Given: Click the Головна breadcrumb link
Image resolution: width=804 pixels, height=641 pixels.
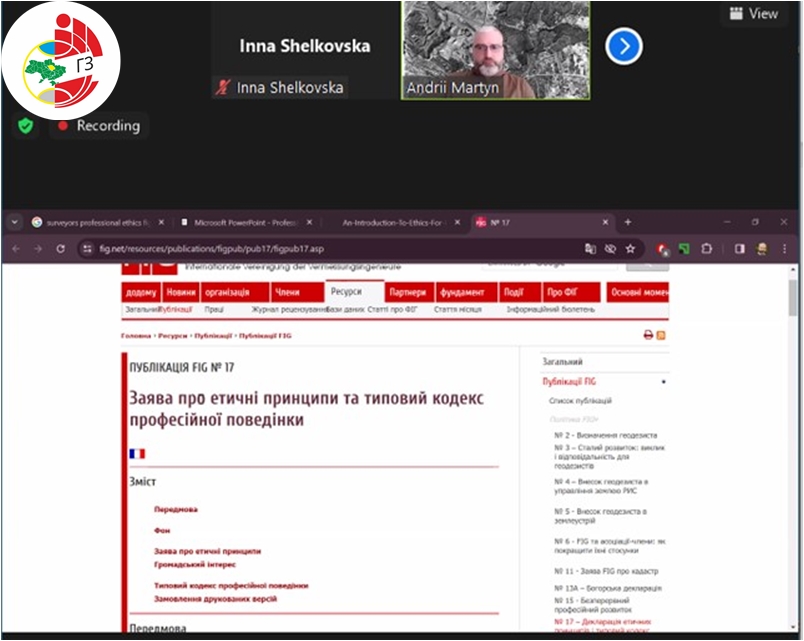Looking at the screenshot, I should pos(136,336).
